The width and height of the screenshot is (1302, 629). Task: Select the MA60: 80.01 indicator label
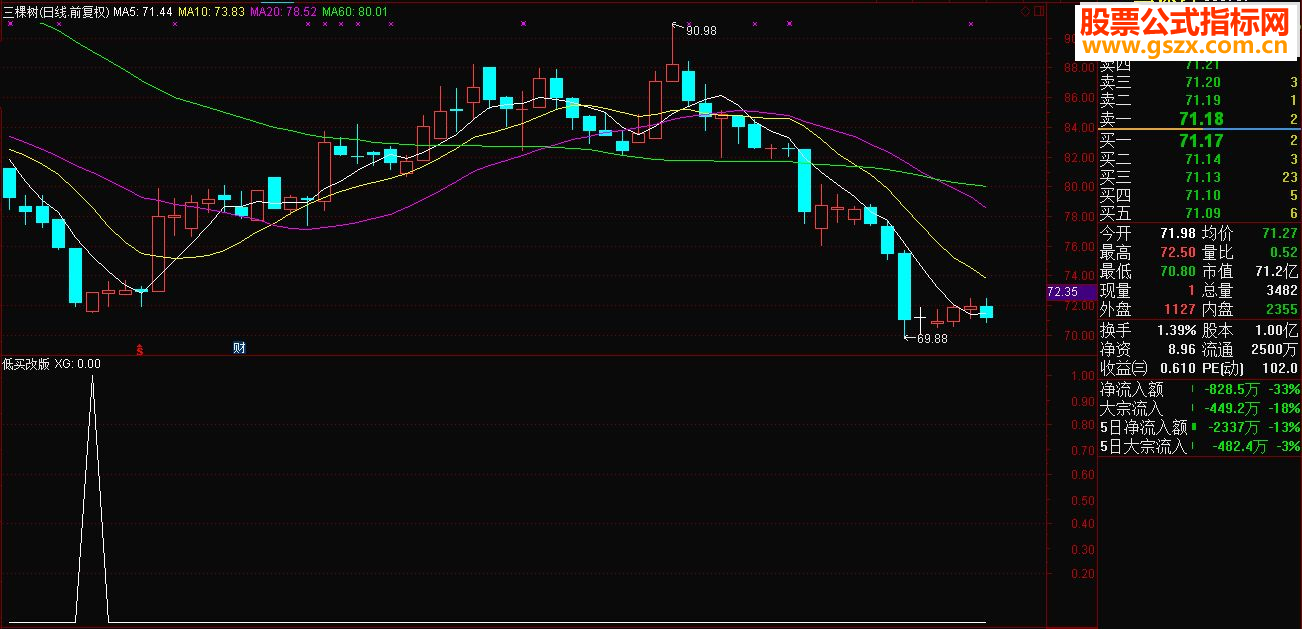tap(354, 10)
